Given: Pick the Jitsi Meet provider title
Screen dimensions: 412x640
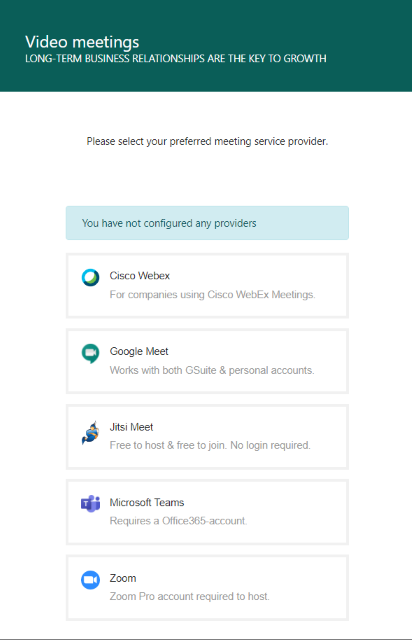Looking at the screenshot, I should pyautogui.click(x=131, y=427).
